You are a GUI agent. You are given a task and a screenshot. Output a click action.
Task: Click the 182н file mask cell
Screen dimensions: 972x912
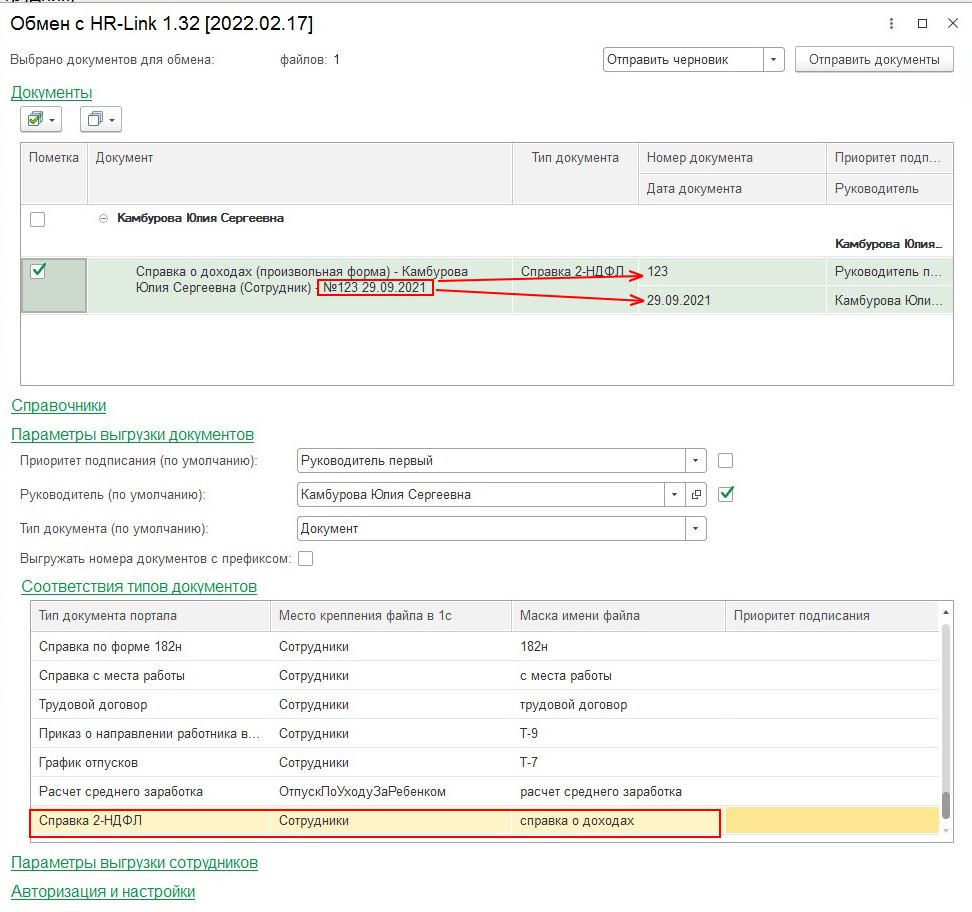pos(618,647)
